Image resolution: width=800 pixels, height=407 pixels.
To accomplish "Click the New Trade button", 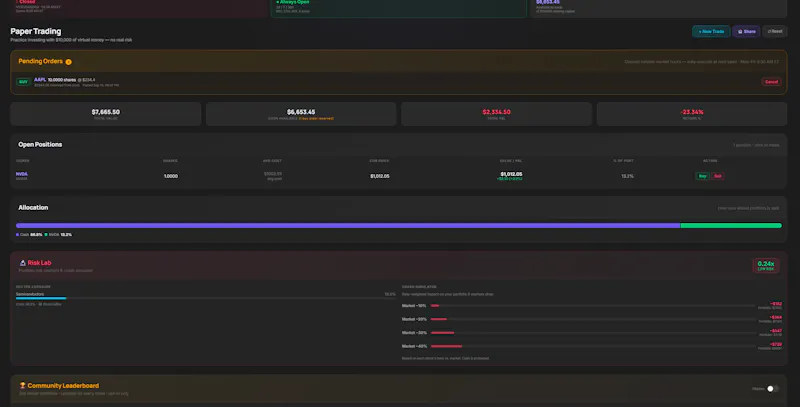I will (x=711, y=31).
